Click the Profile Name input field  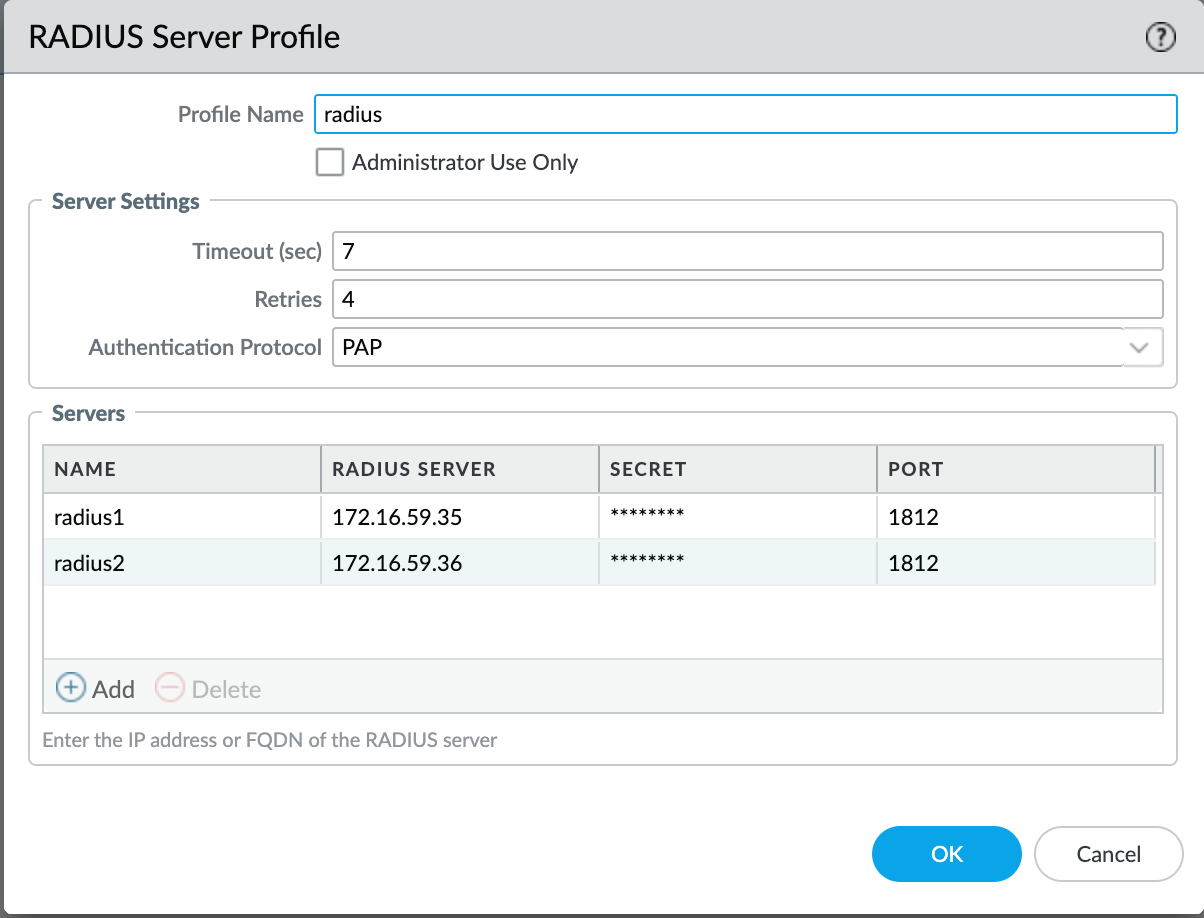745,114
